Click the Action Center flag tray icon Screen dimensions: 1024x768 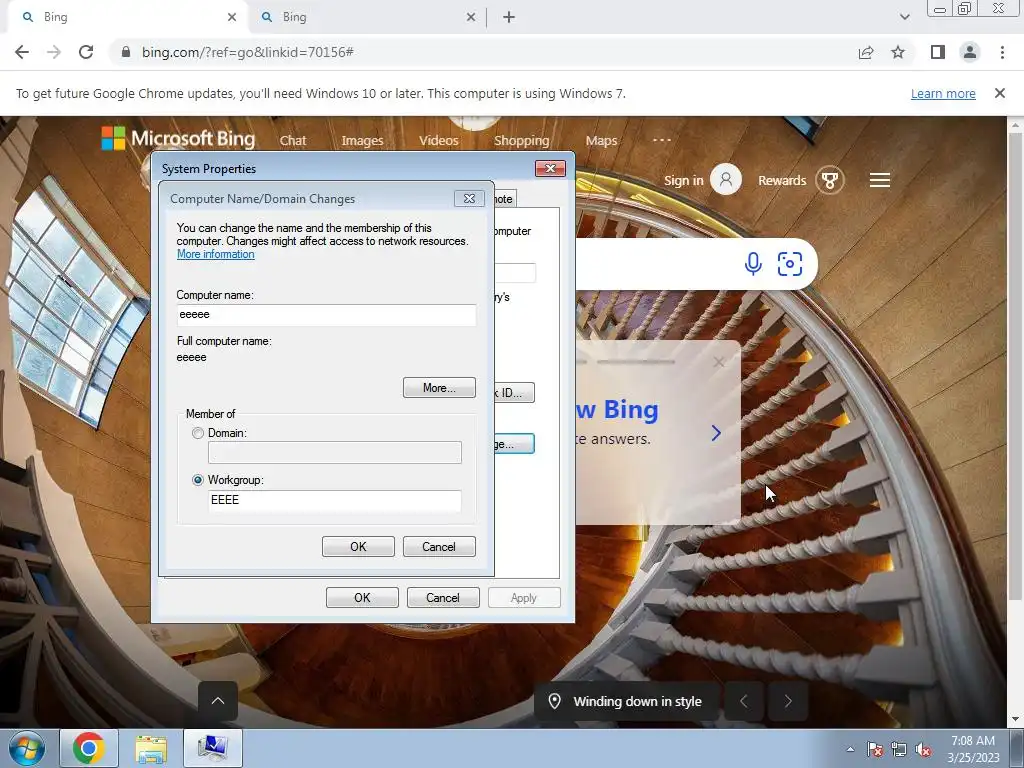[x=875, y=749]
